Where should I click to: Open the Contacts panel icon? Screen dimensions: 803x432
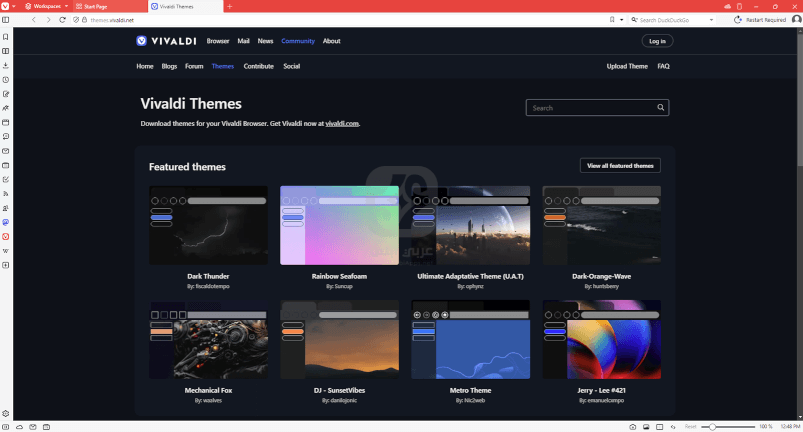point(6,208)
